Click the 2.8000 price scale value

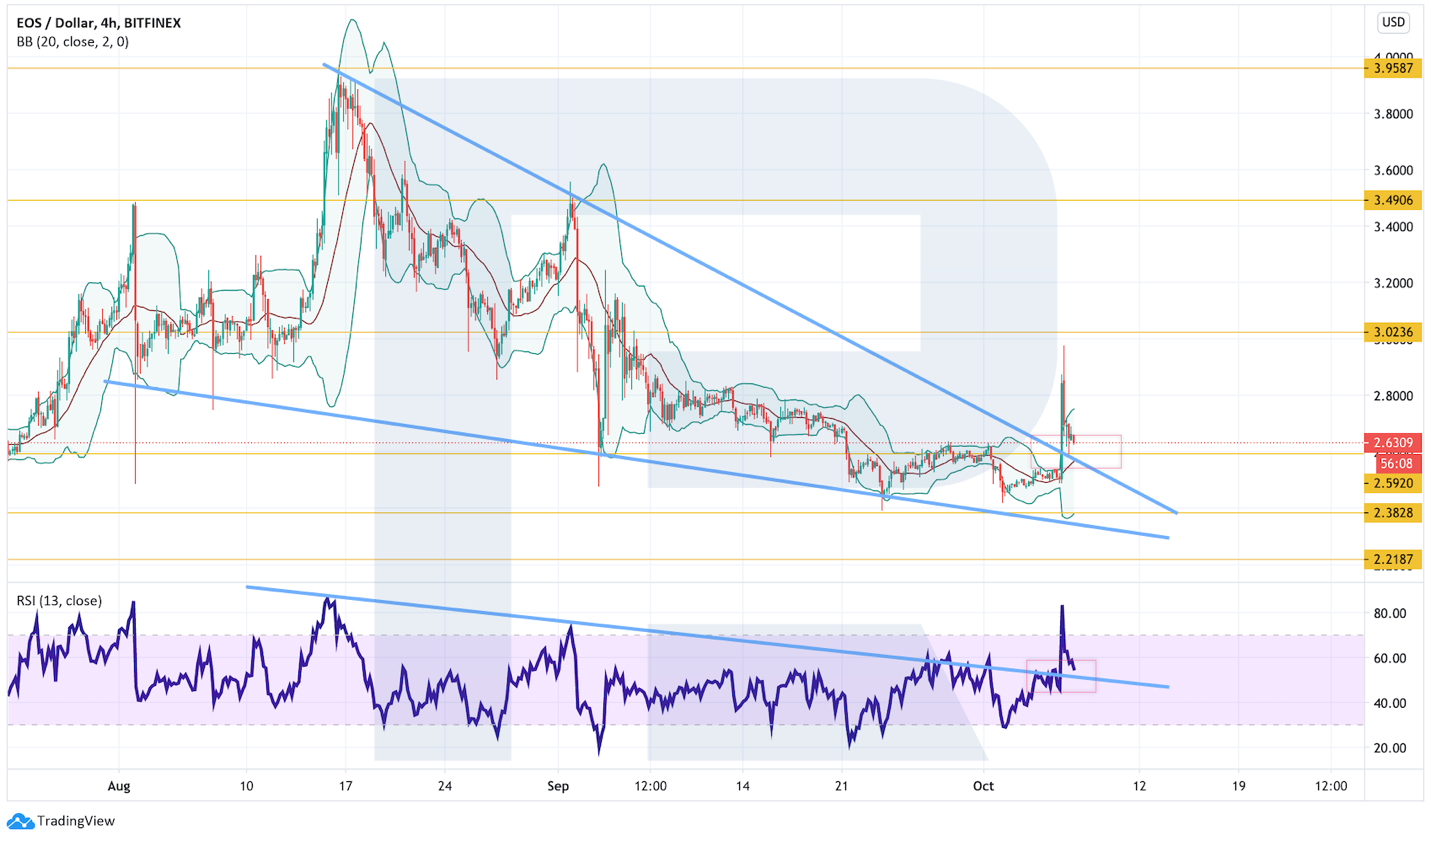pyautogui.click(x=1393, y=396)
